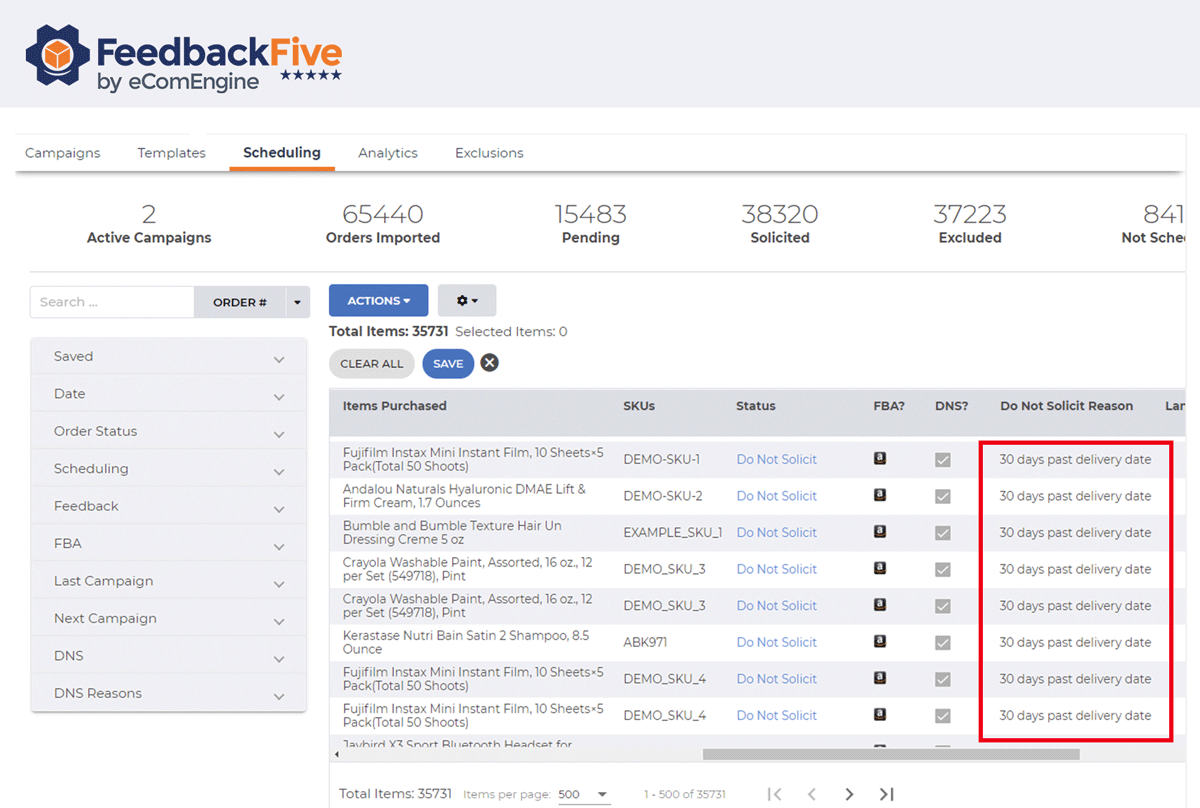Screen dimensions: 1200x808
Task: Go to the first page arrow
Action: (x=774, y=794)
